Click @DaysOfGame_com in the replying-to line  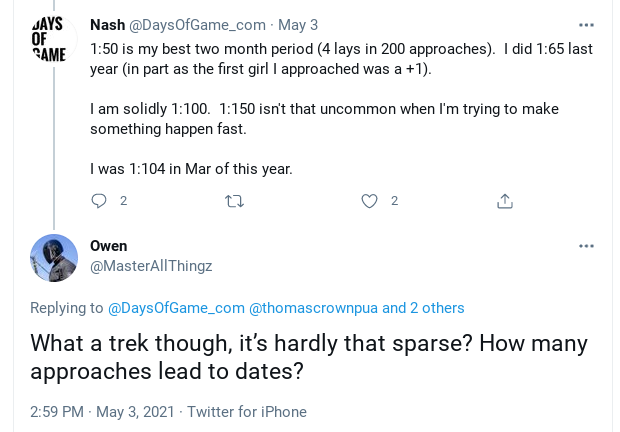(176, 308)
